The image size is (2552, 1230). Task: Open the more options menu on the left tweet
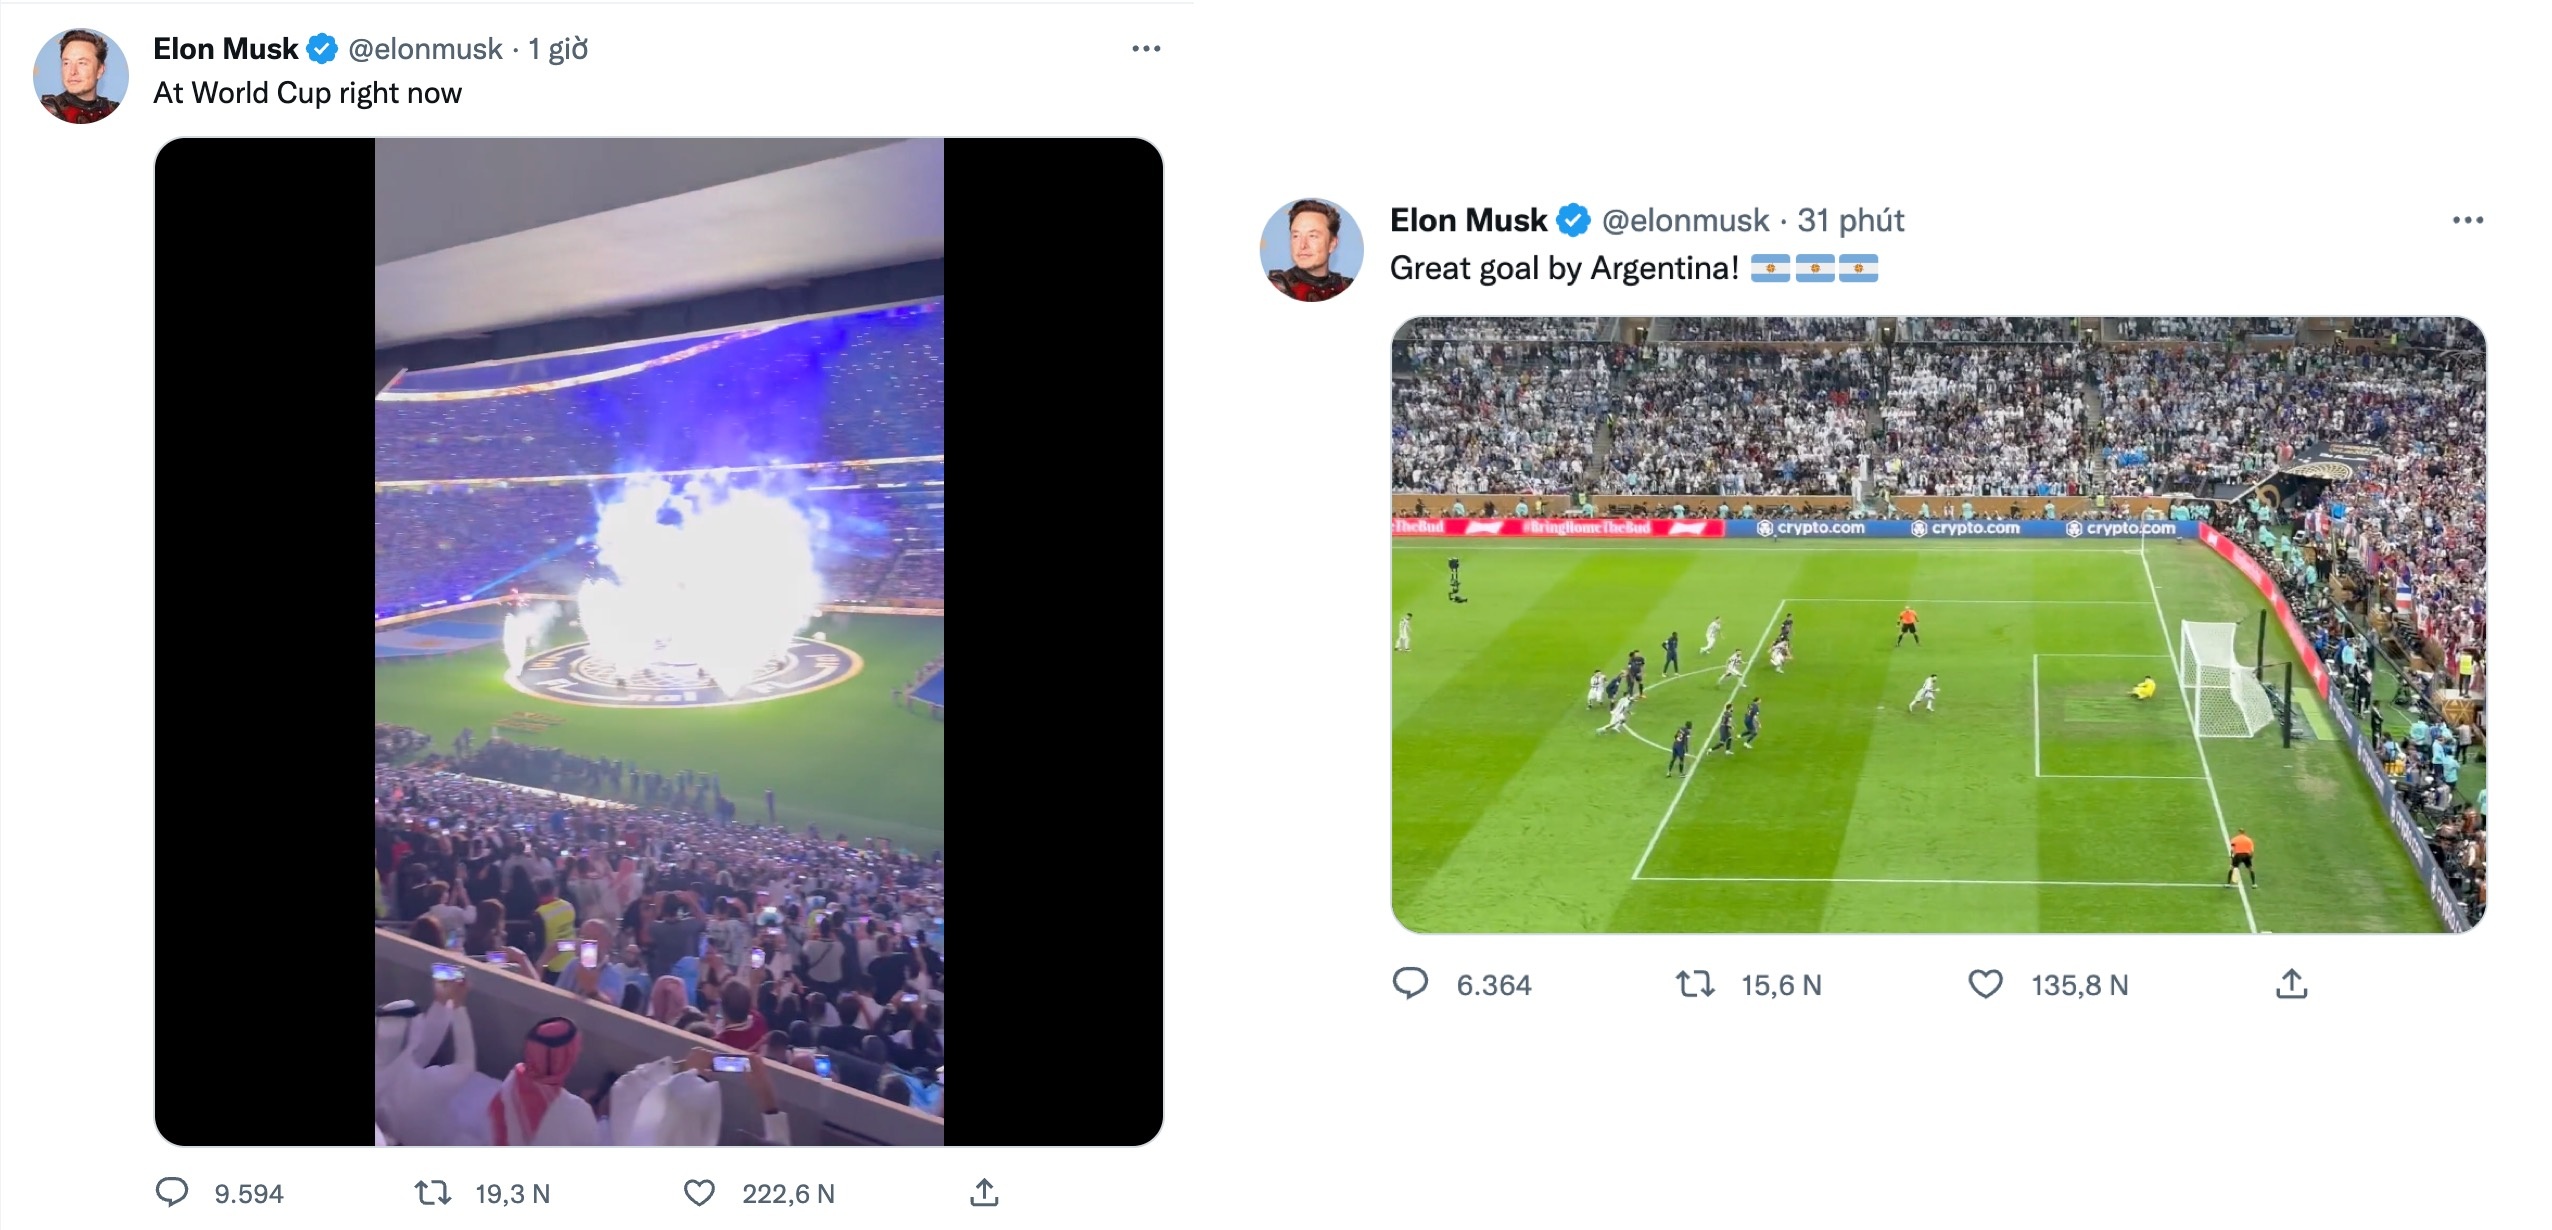coord(1143,46)
